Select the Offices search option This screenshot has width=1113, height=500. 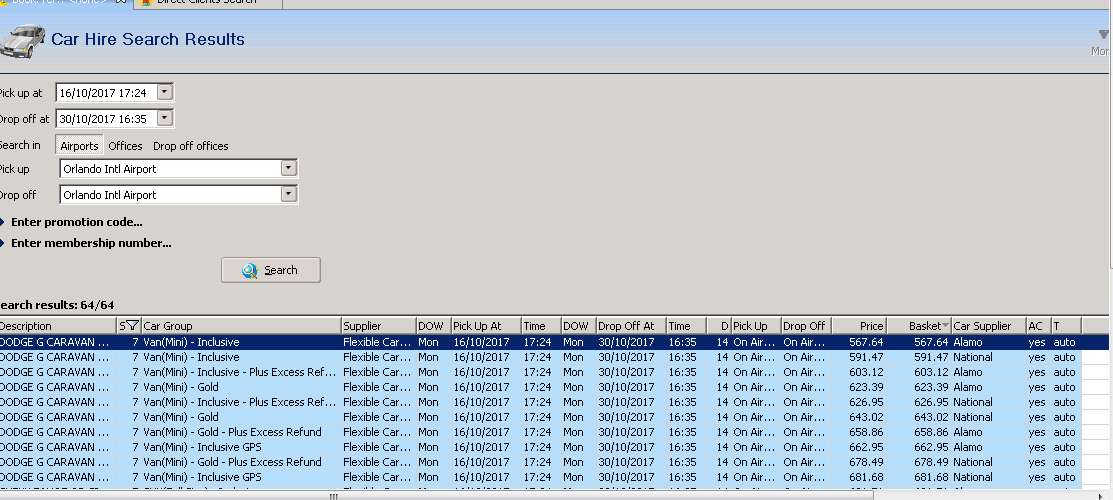pos(125,146)
